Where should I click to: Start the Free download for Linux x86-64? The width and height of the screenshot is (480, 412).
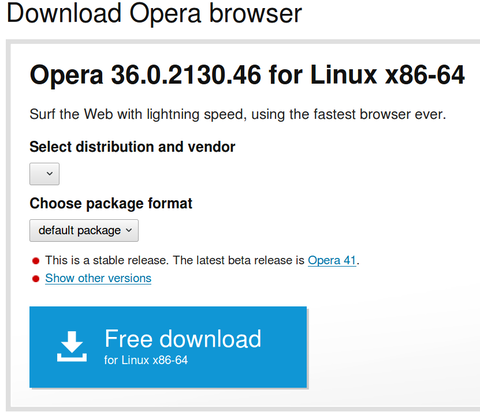168,347
